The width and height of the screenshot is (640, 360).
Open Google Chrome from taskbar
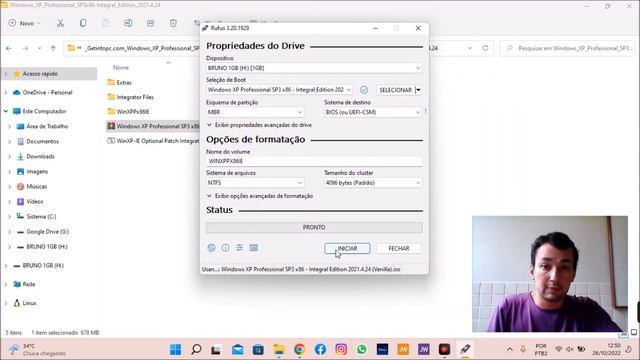(299, 349)
